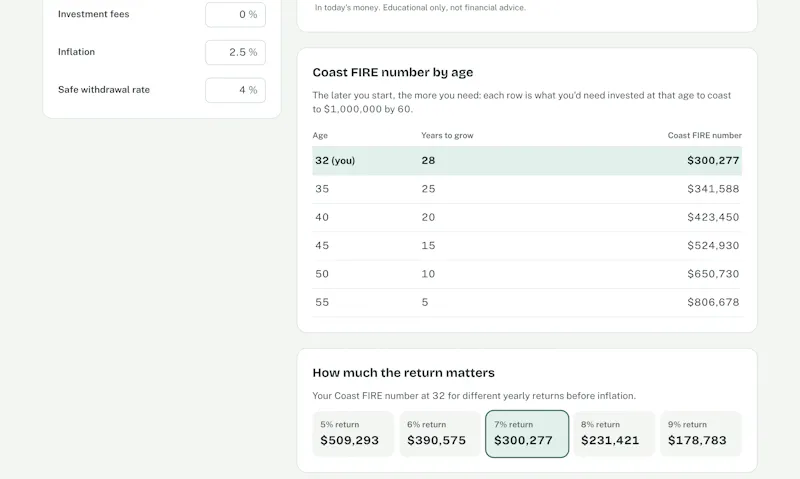Click the 10 years to grow cell

(x=428, y=274)
